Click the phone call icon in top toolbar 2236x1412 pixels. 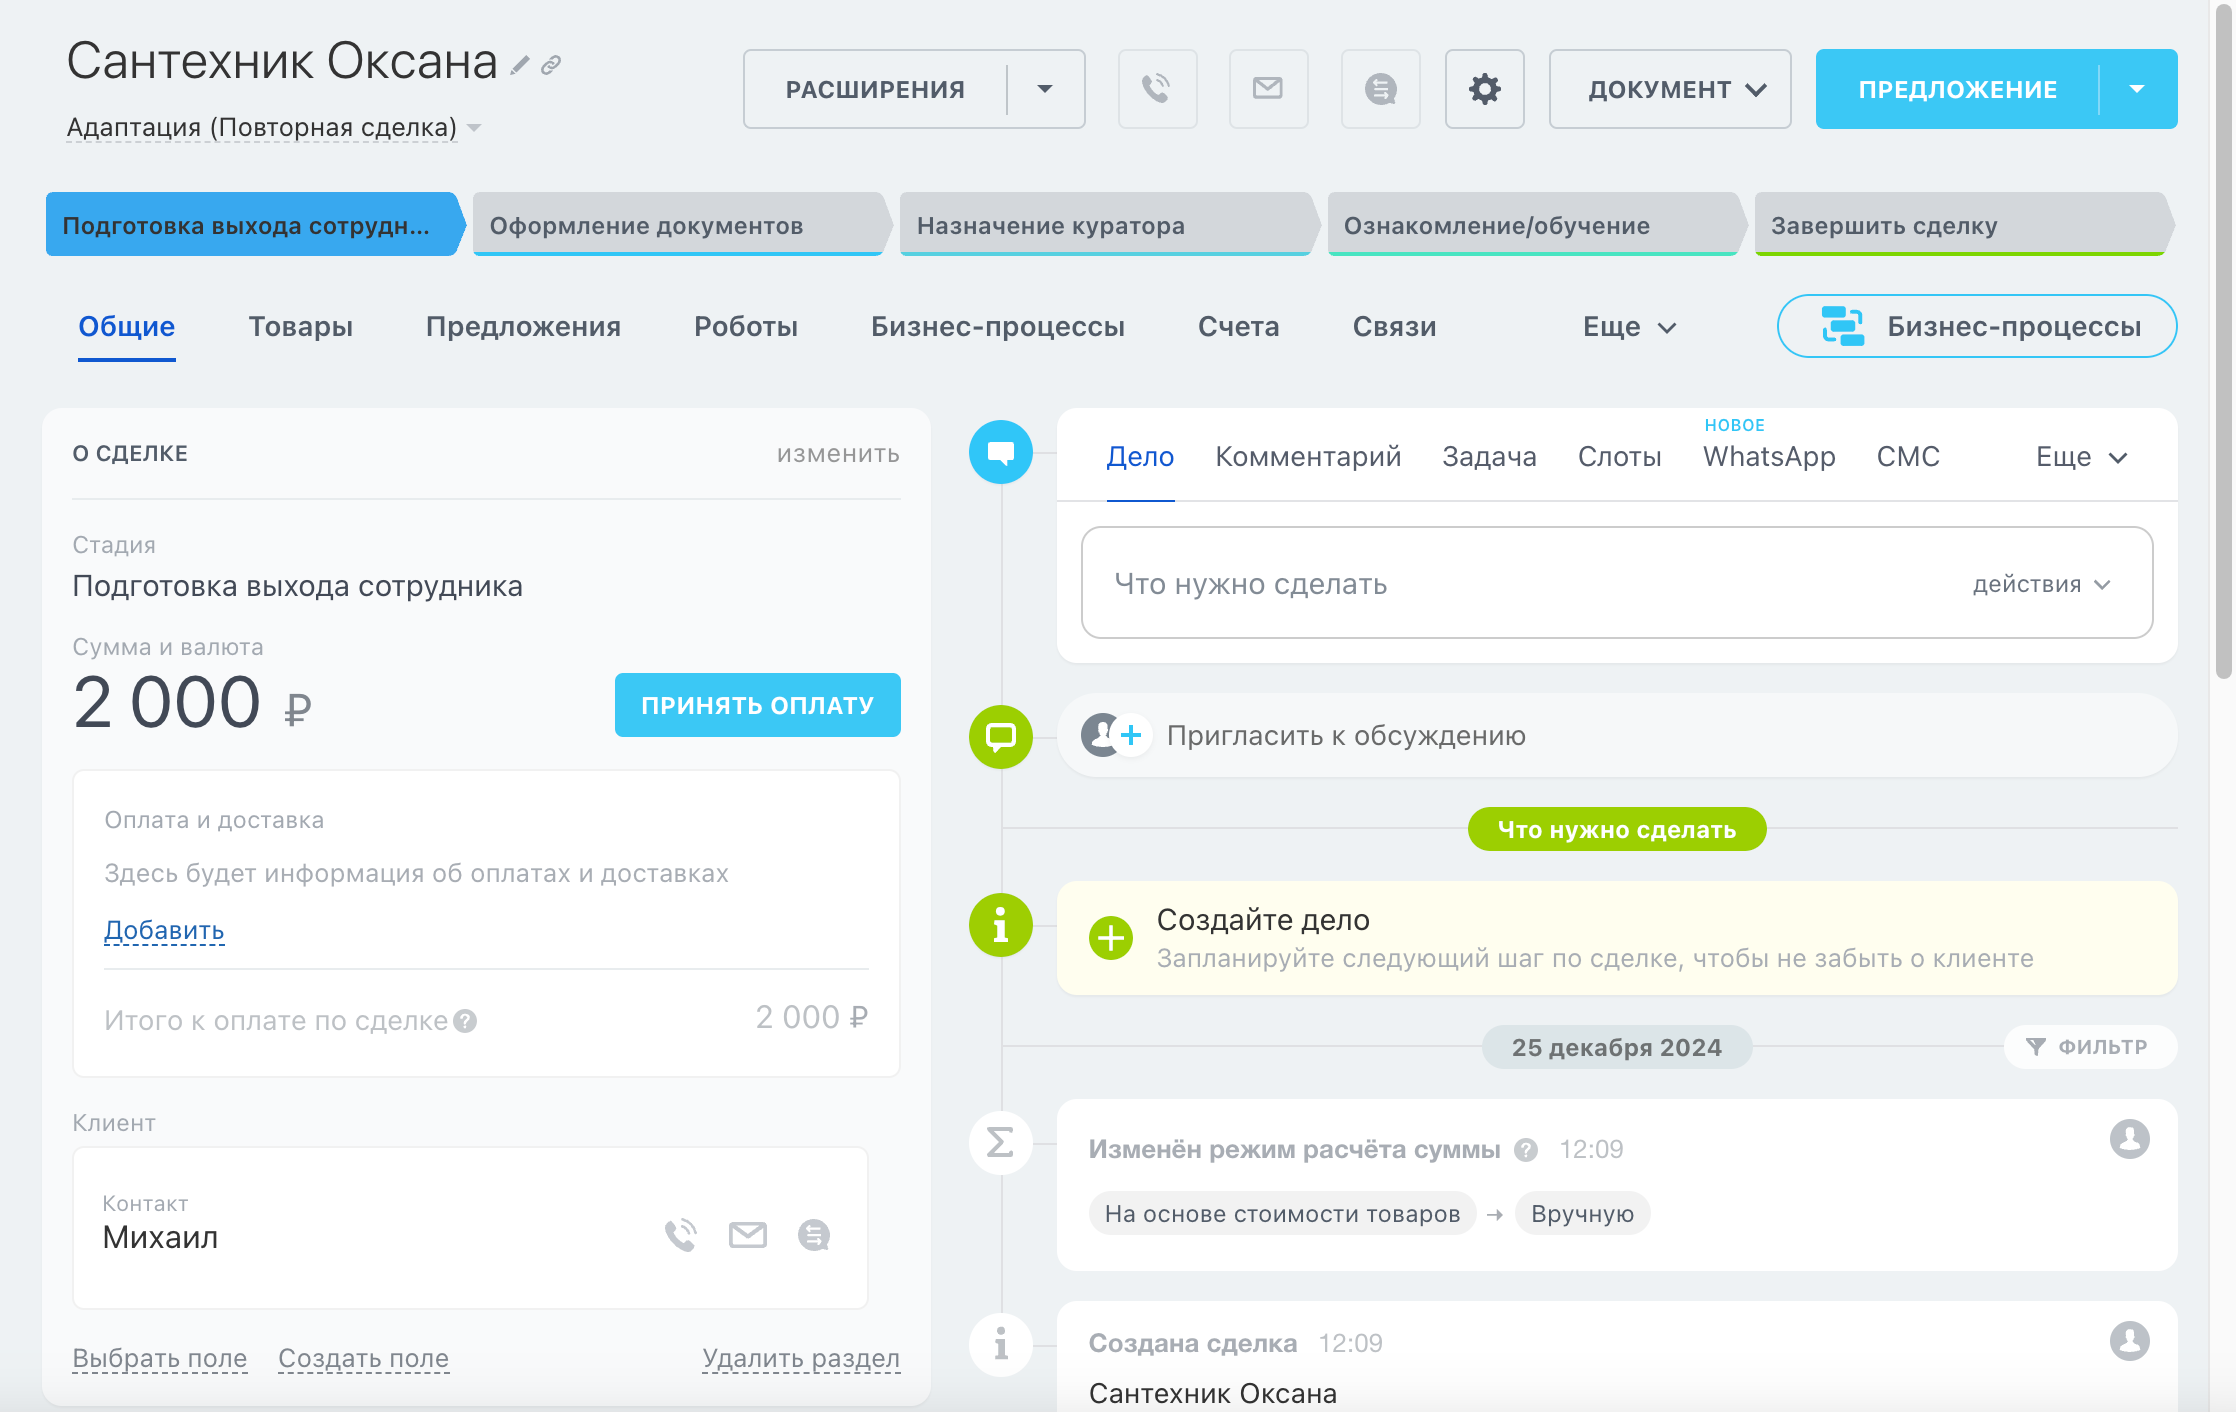click(x=1157, y=89)
